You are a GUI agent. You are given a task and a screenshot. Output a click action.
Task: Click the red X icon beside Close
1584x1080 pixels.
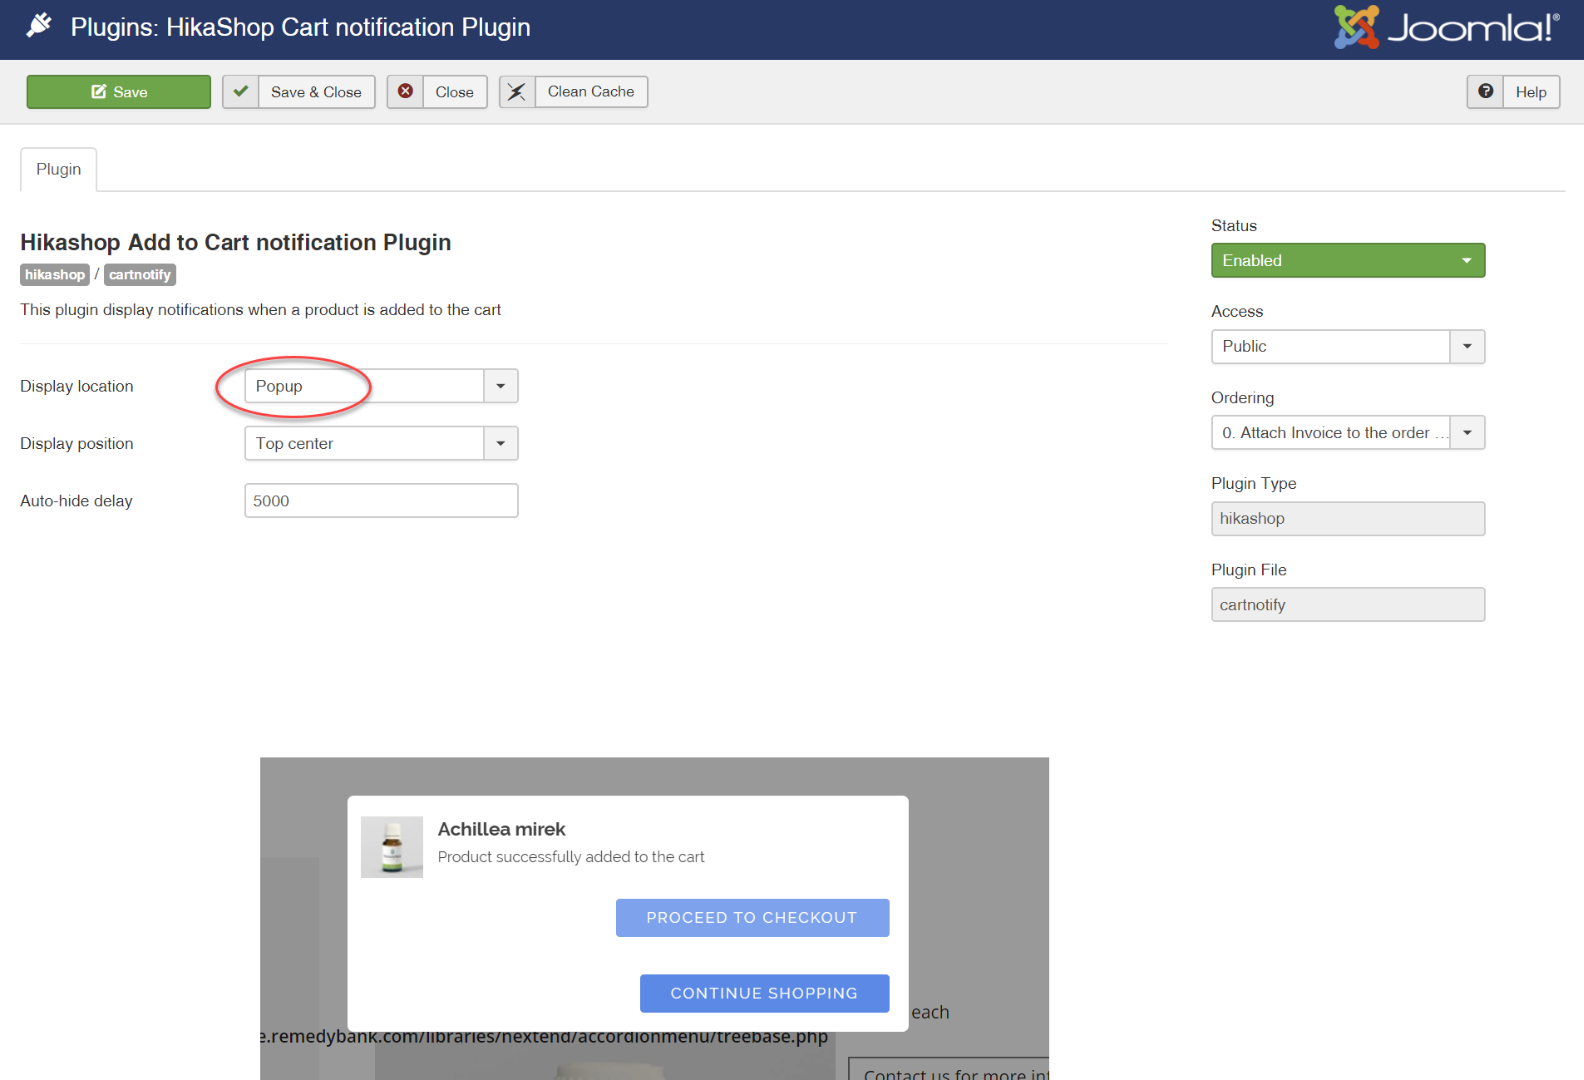(406, 92)
